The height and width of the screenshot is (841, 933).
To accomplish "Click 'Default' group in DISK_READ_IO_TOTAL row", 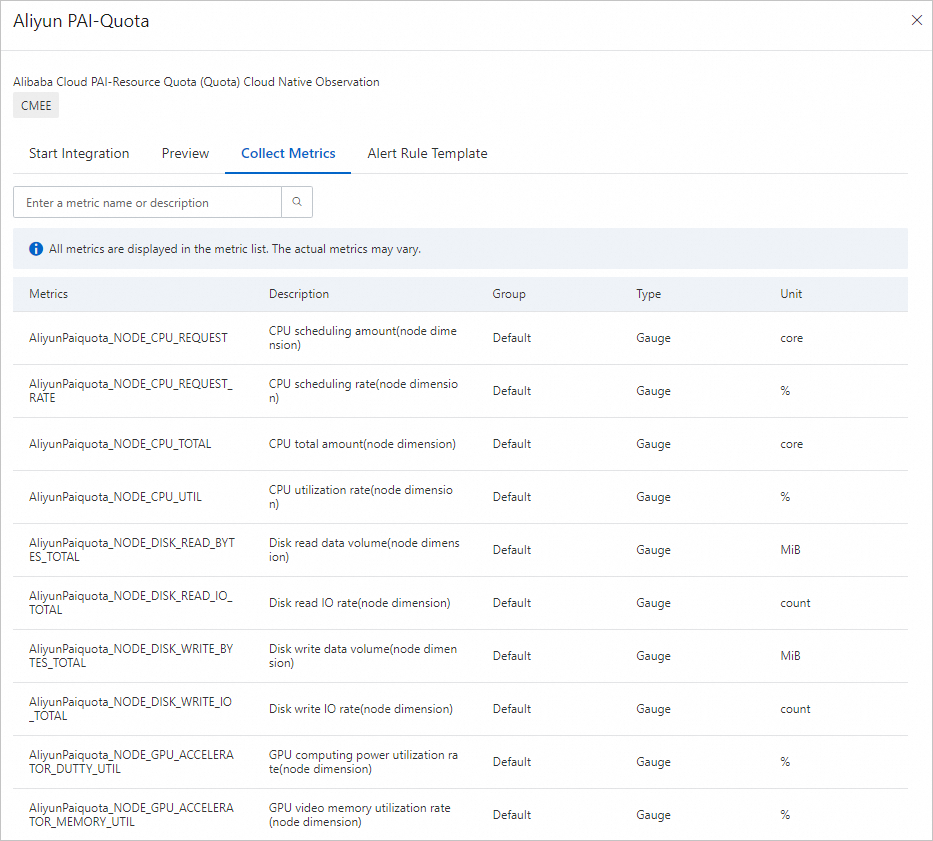I will [x=512, y=603].
